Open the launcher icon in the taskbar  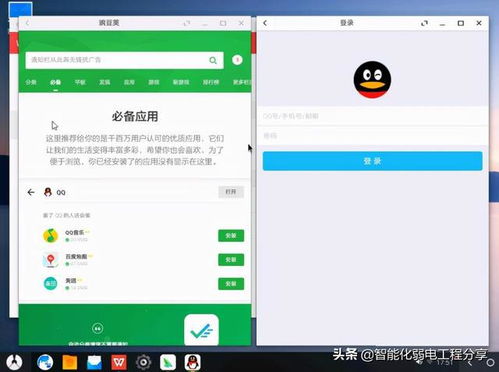pyautogui.click(x=14, y=362)
